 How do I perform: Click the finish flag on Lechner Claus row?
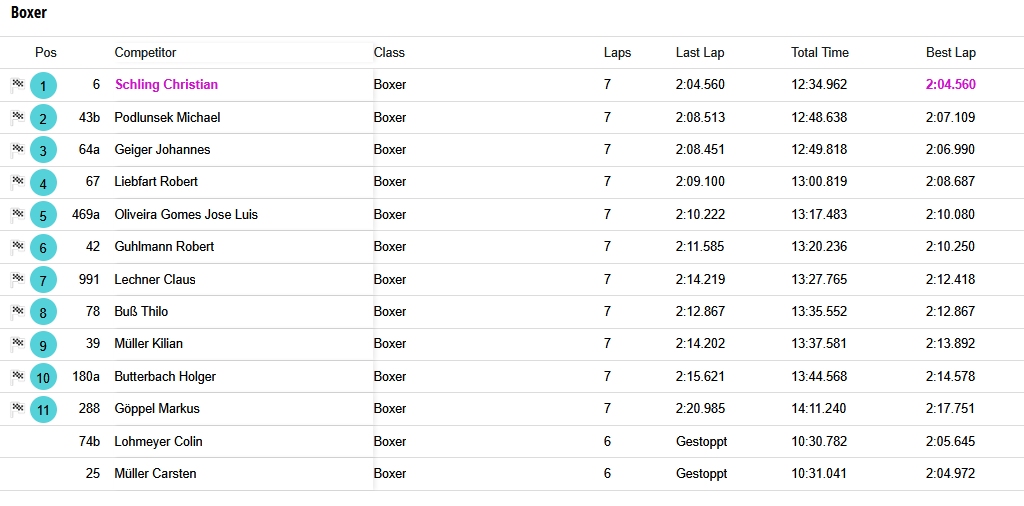click(18, 279)
